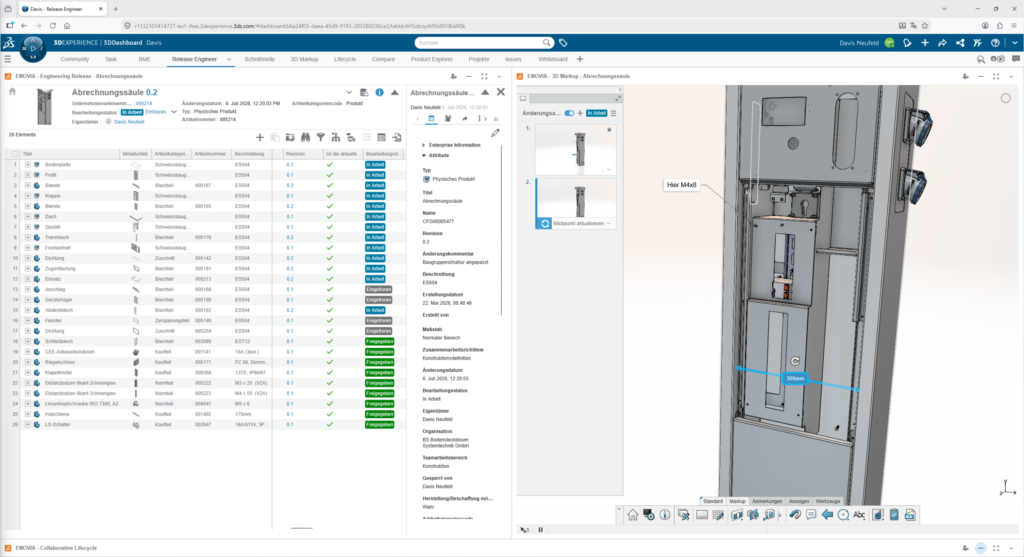The height and width of the screenshot is (557, 1024).
Task: Click the Freigegeben badge for LS-Schalter
Action: (x=379, y=424)
